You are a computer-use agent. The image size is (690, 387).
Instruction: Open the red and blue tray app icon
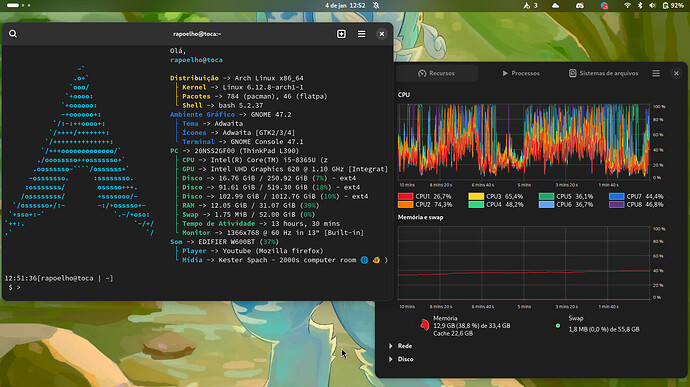tap(604, 5)
